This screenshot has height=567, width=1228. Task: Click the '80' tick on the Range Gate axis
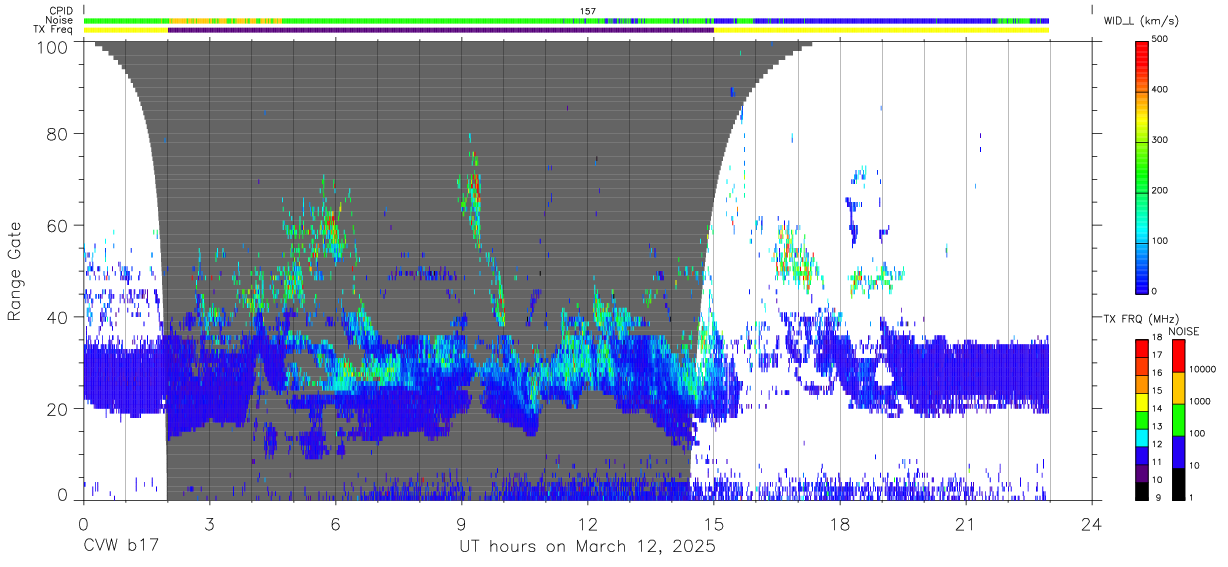tap(57, 133)
